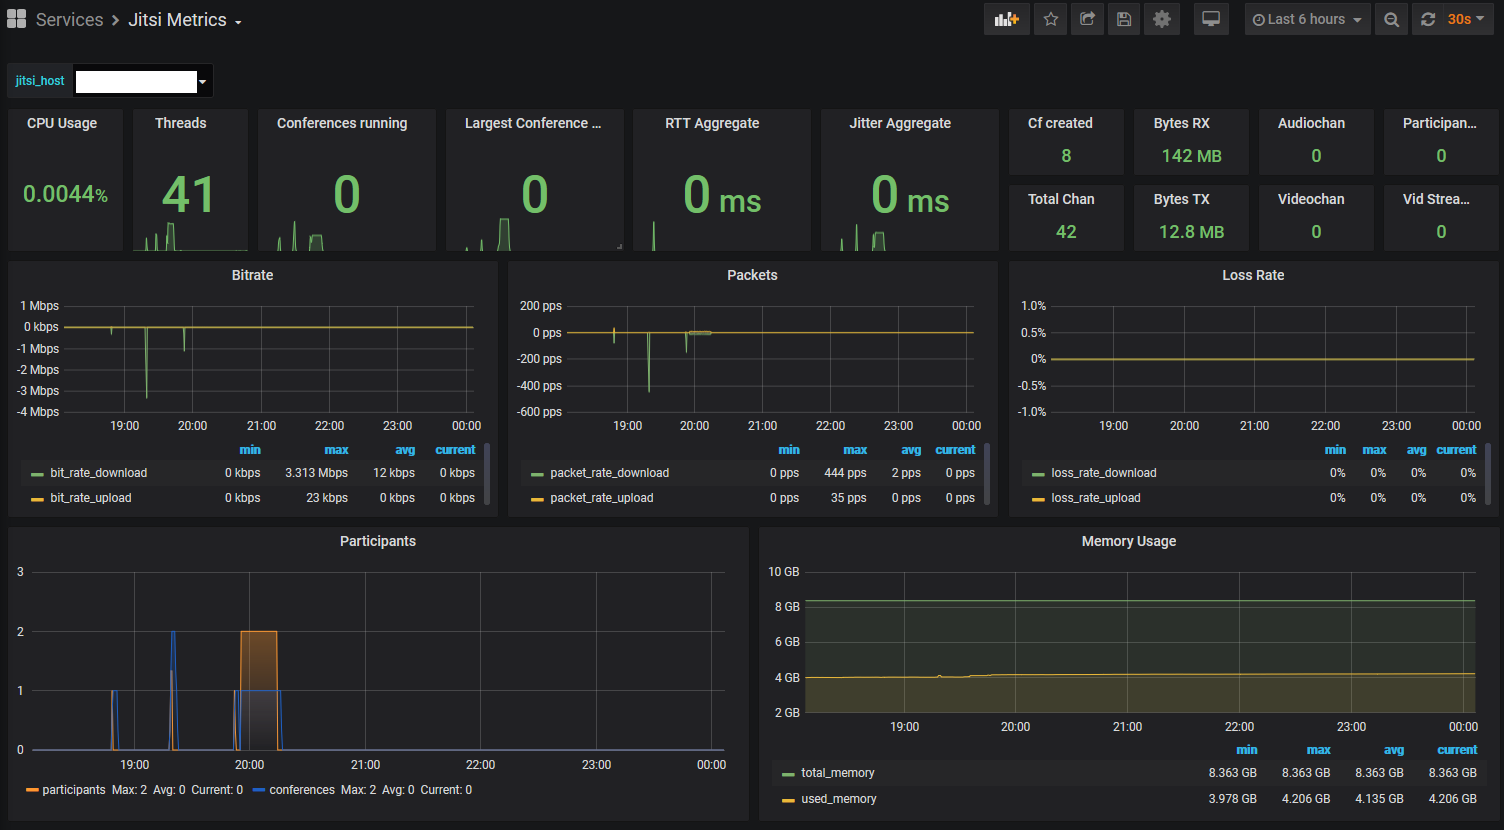
Task: Switch to TV view mode icon
Action: tap(1211, 19)
